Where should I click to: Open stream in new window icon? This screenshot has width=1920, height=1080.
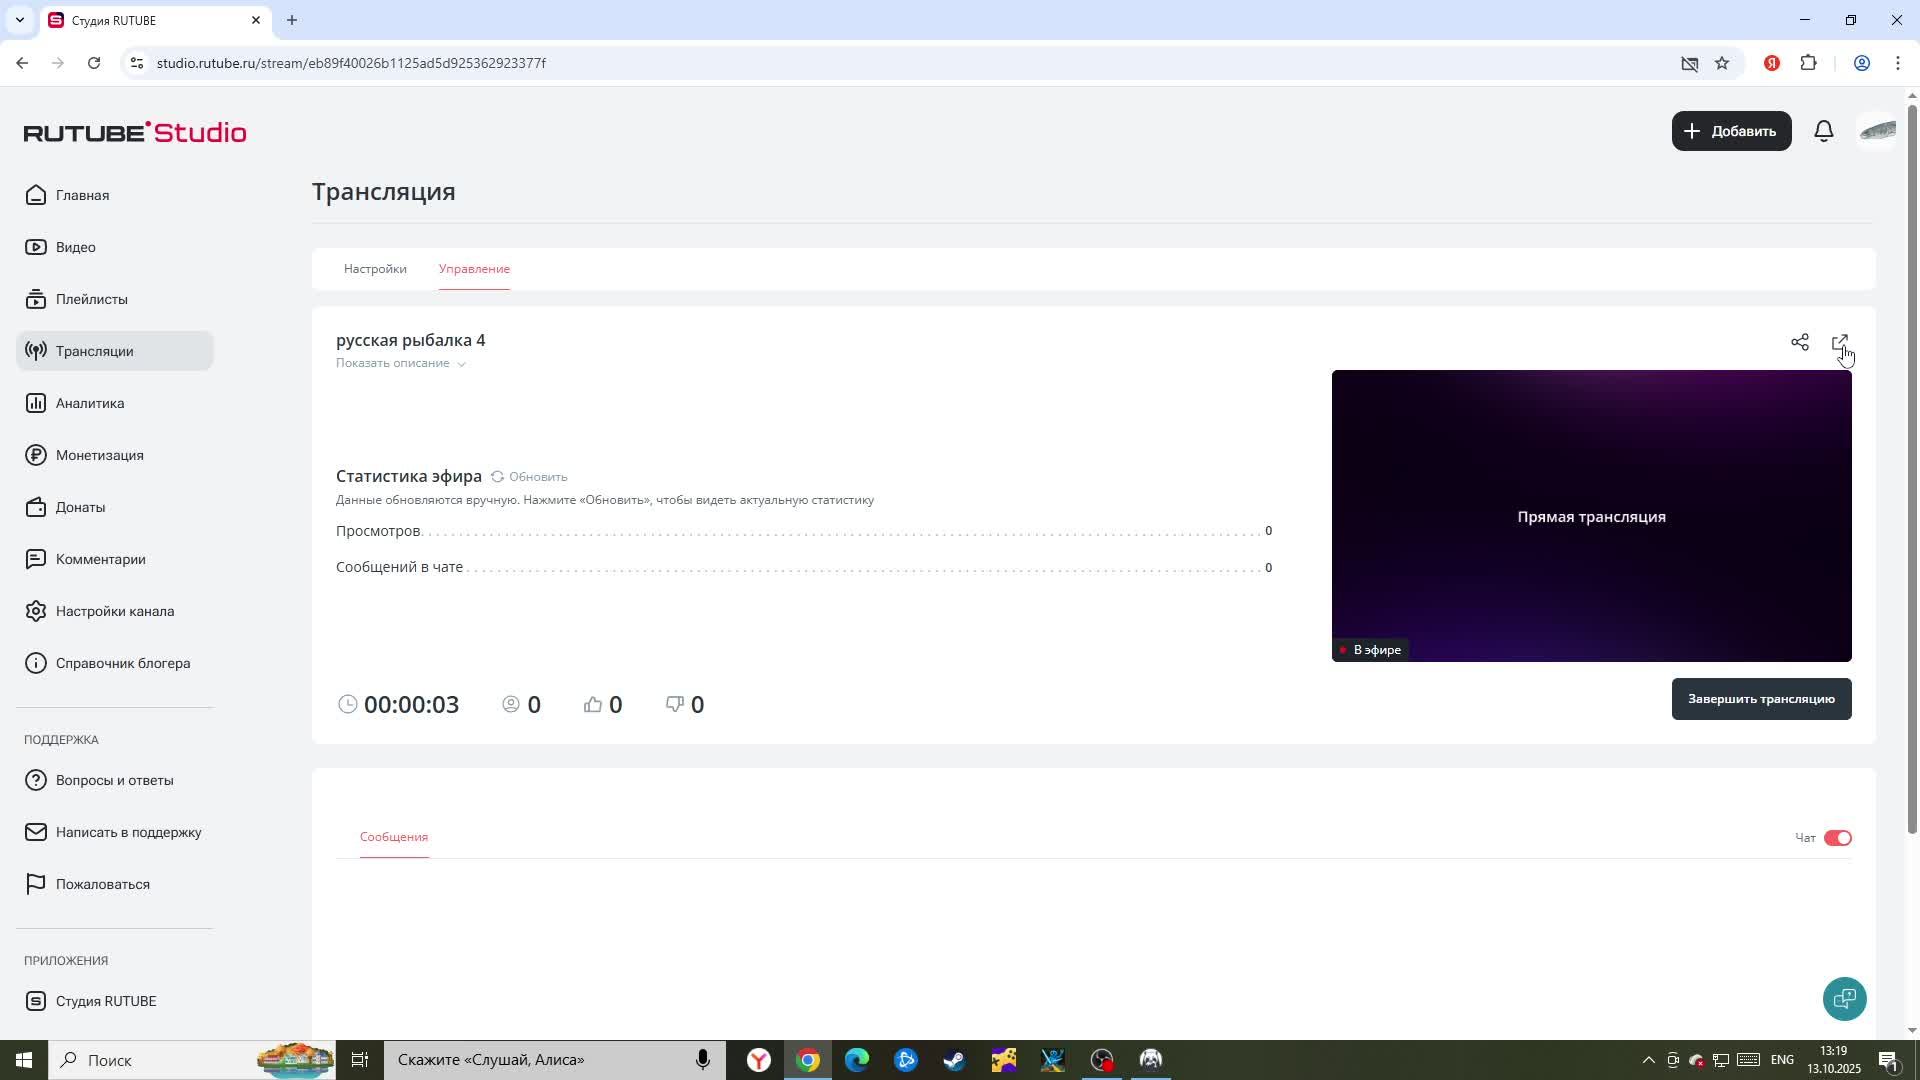pyautogui.click(x=1839, y=343)
